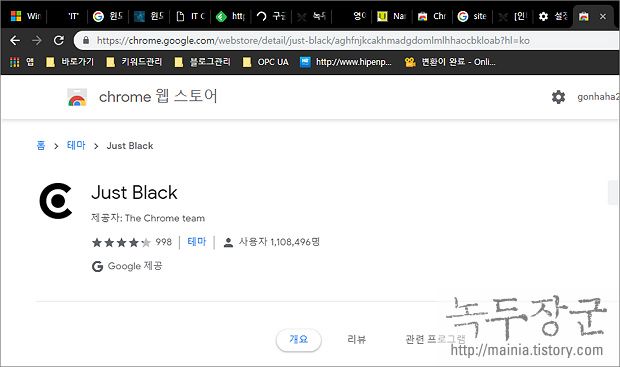620x367 pixels.
Task: Go to 테마 in the breadcrumb
Action: click(76, 146)
